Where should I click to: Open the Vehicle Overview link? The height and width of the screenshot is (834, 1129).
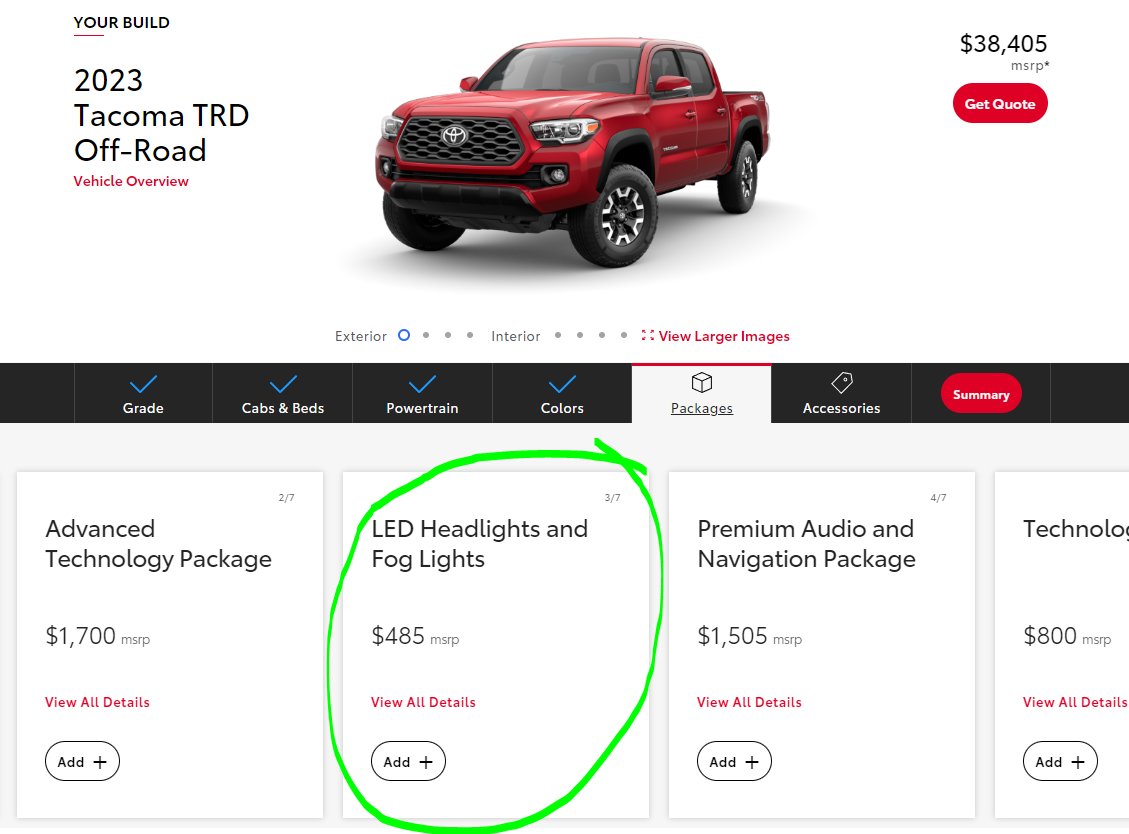(131, 181)
